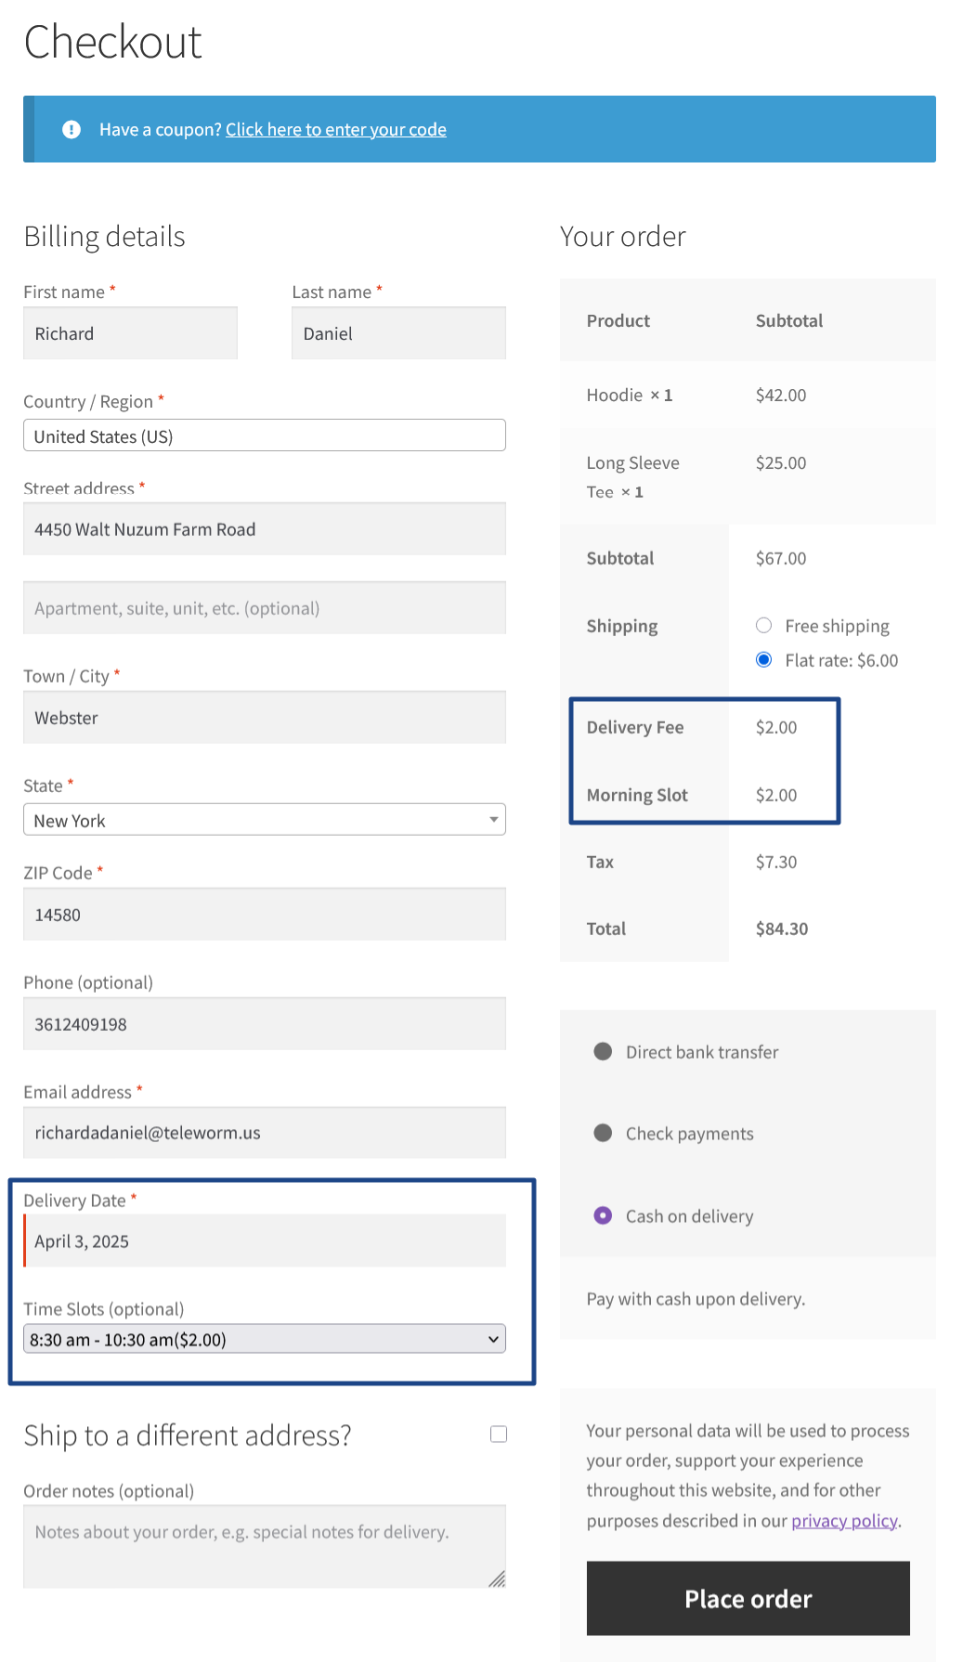Focus the ZIP Code input field

(264, 914)
